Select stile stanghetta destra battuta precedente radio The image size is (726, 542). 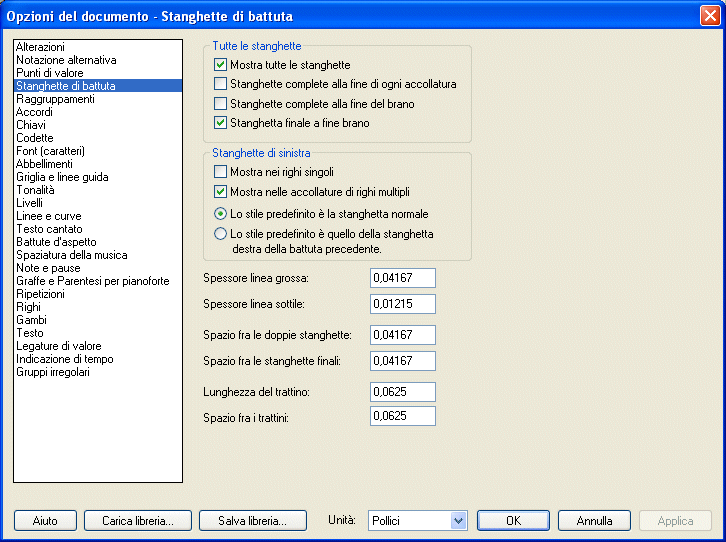pyautogui.click(x=220, y=234)
